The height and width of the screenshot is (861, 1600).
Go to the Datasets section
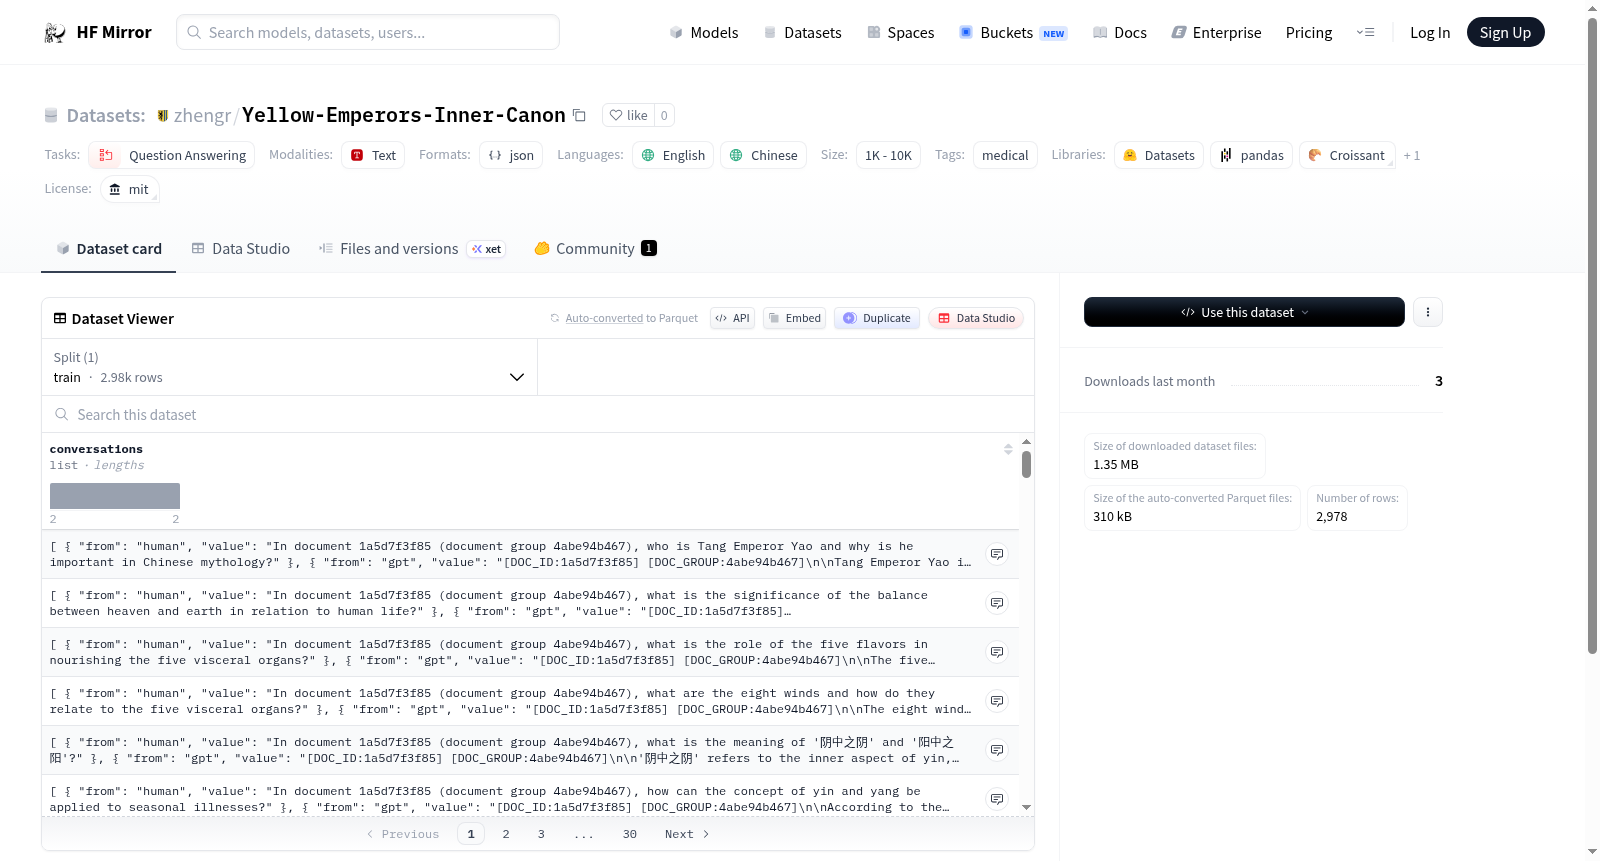click(x=802, y=33)
